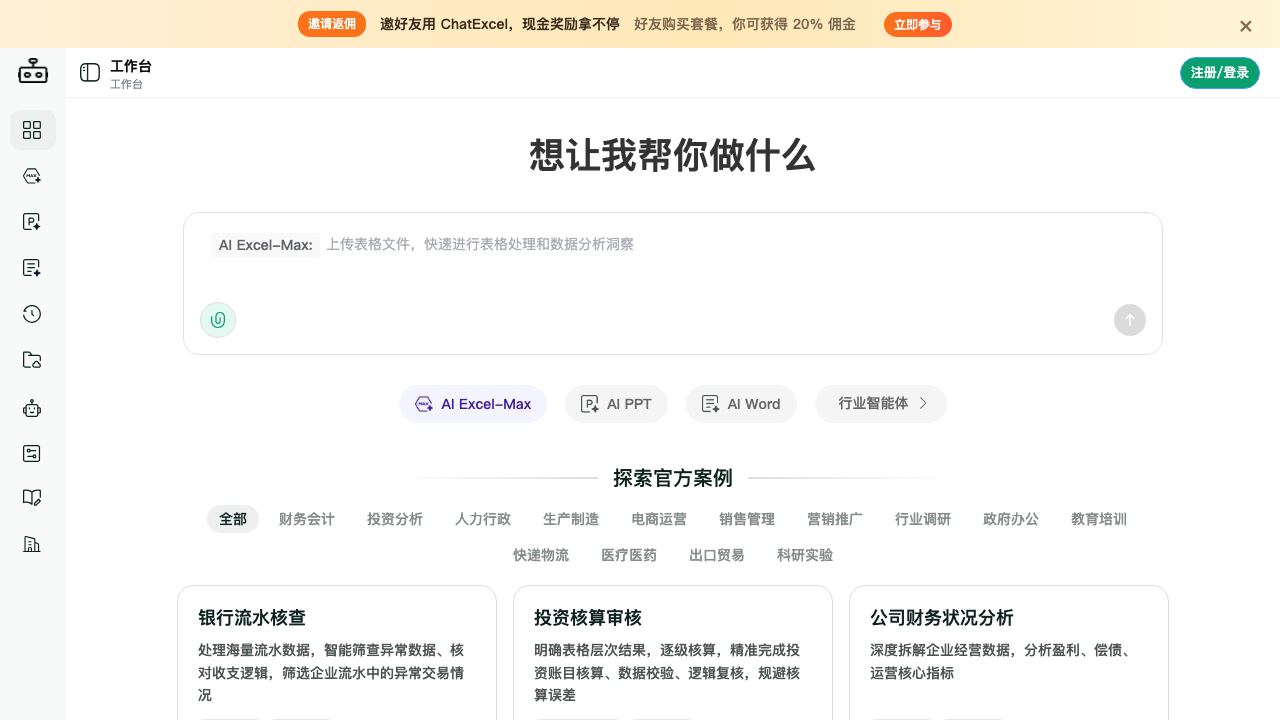Click the 邀请返佣 badge

pos(332,24)
